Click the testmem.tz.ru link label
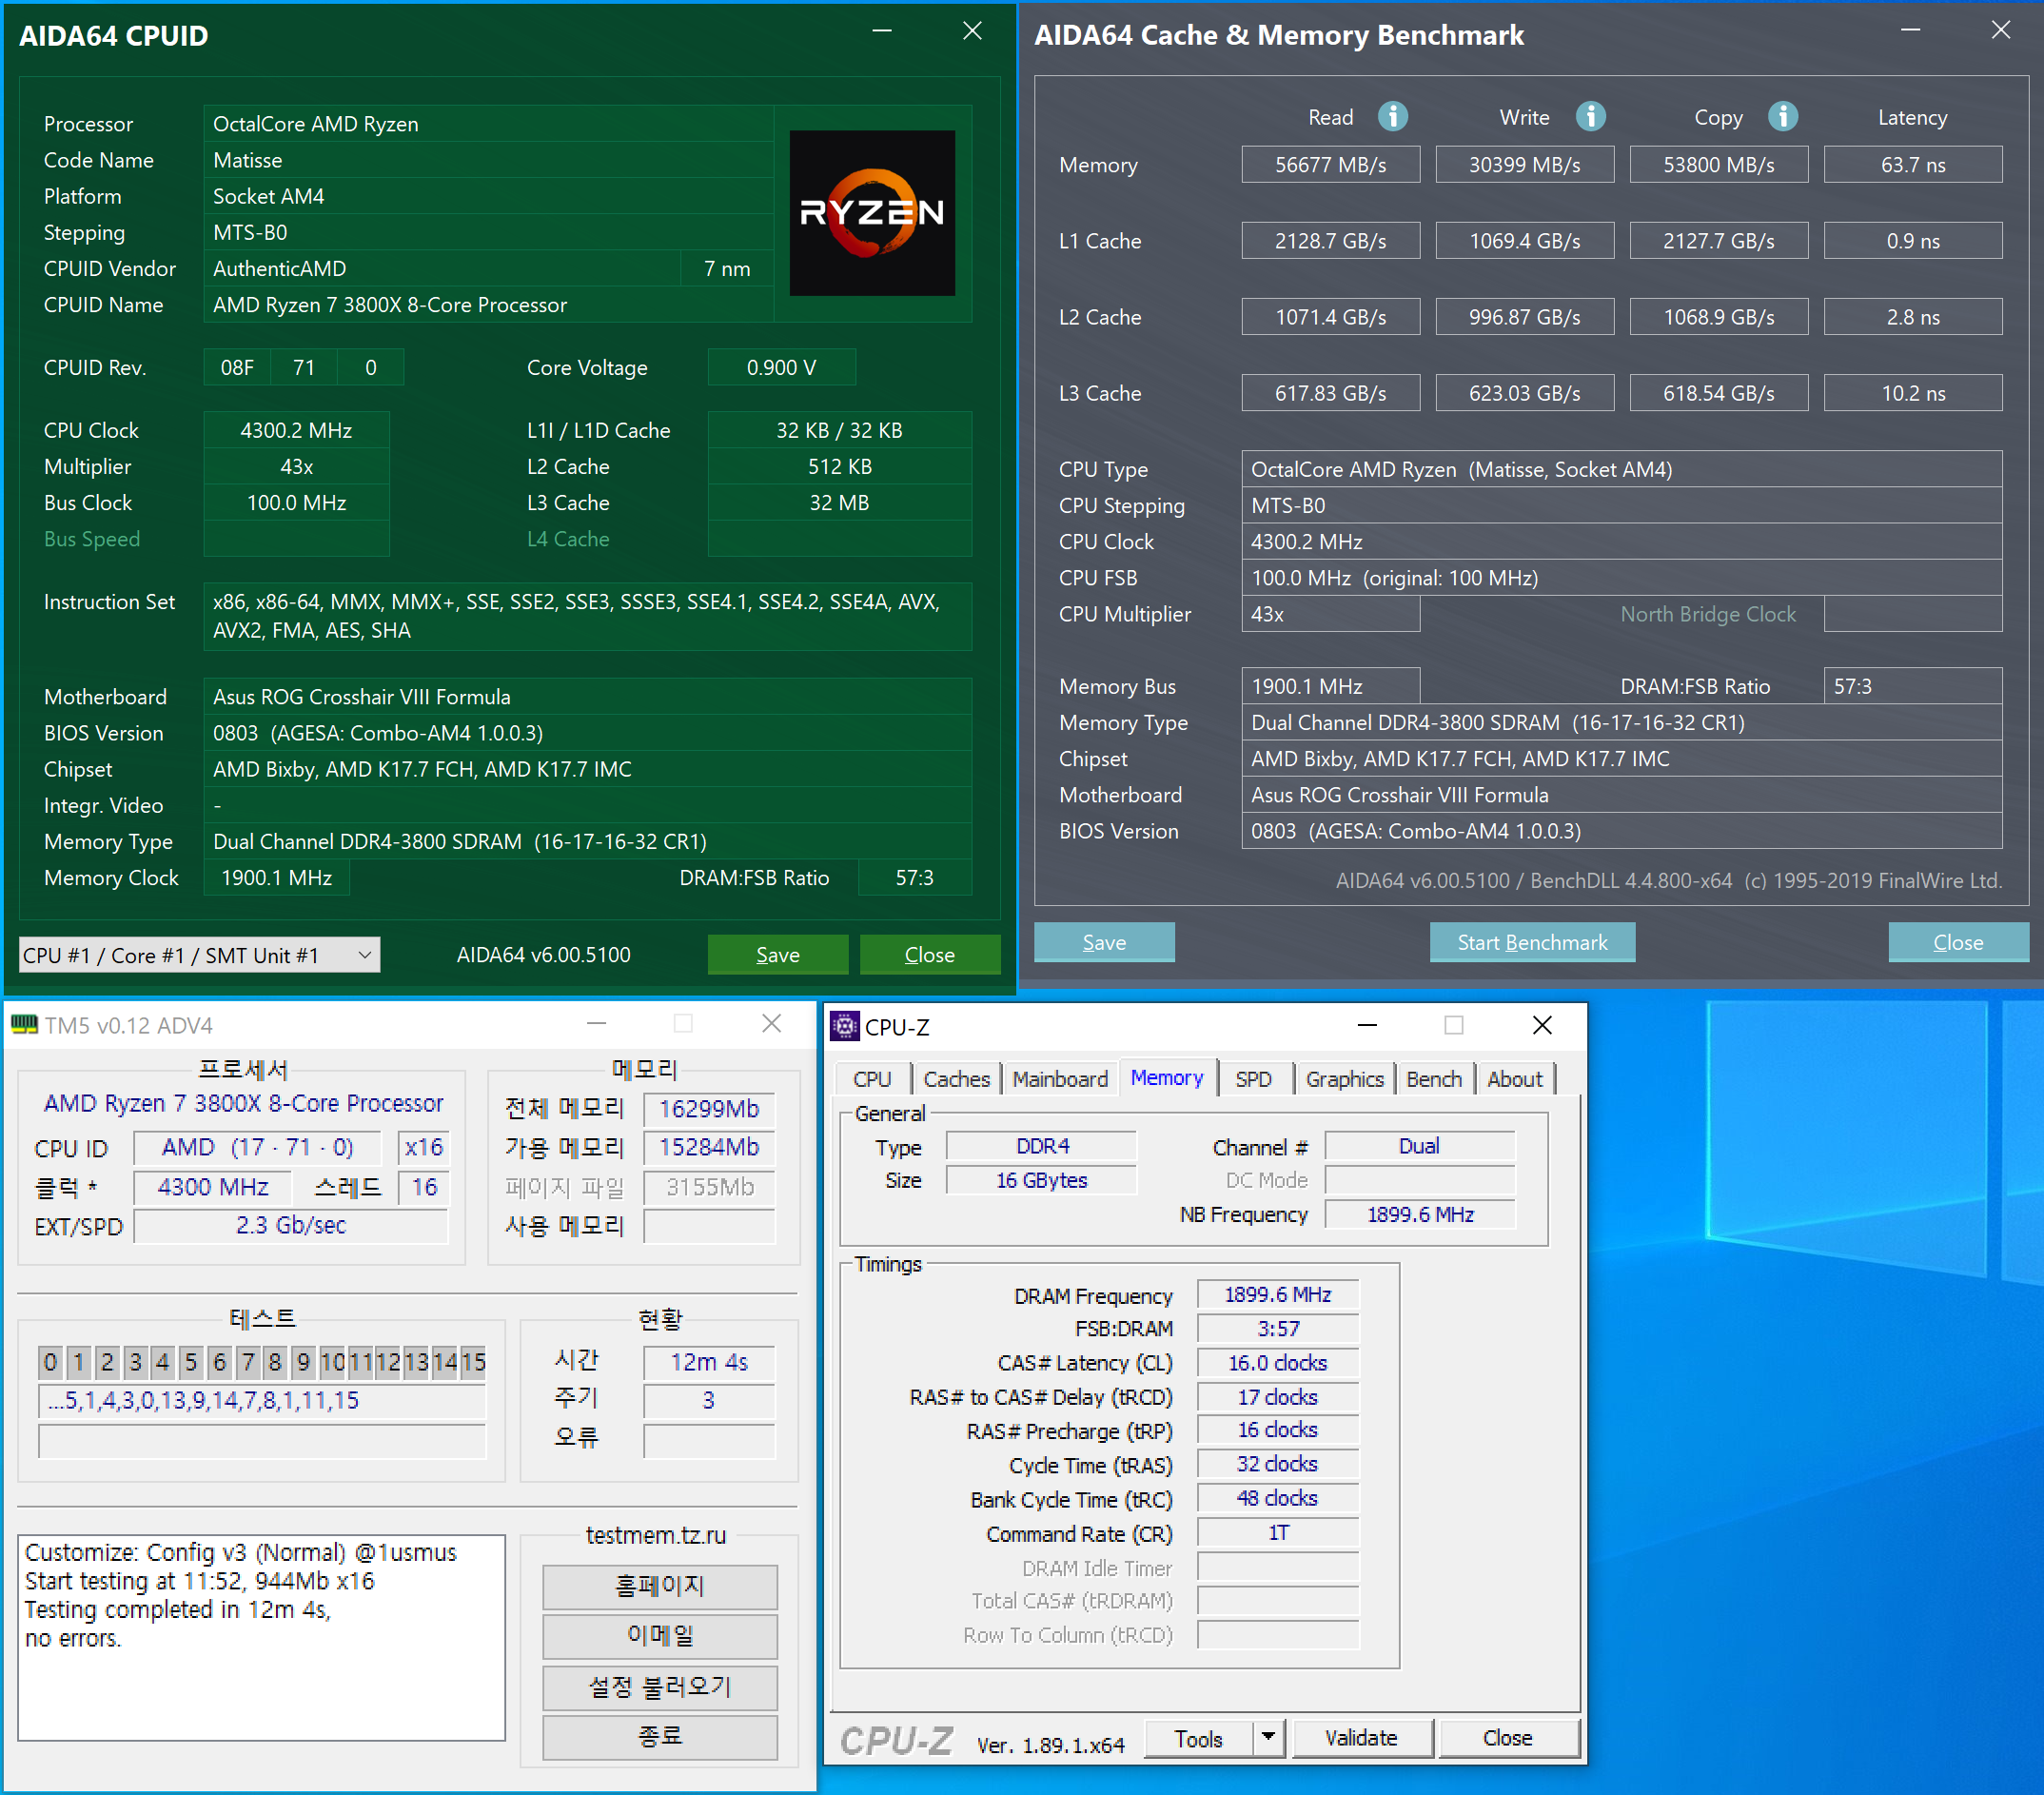 click(656, 1535)
